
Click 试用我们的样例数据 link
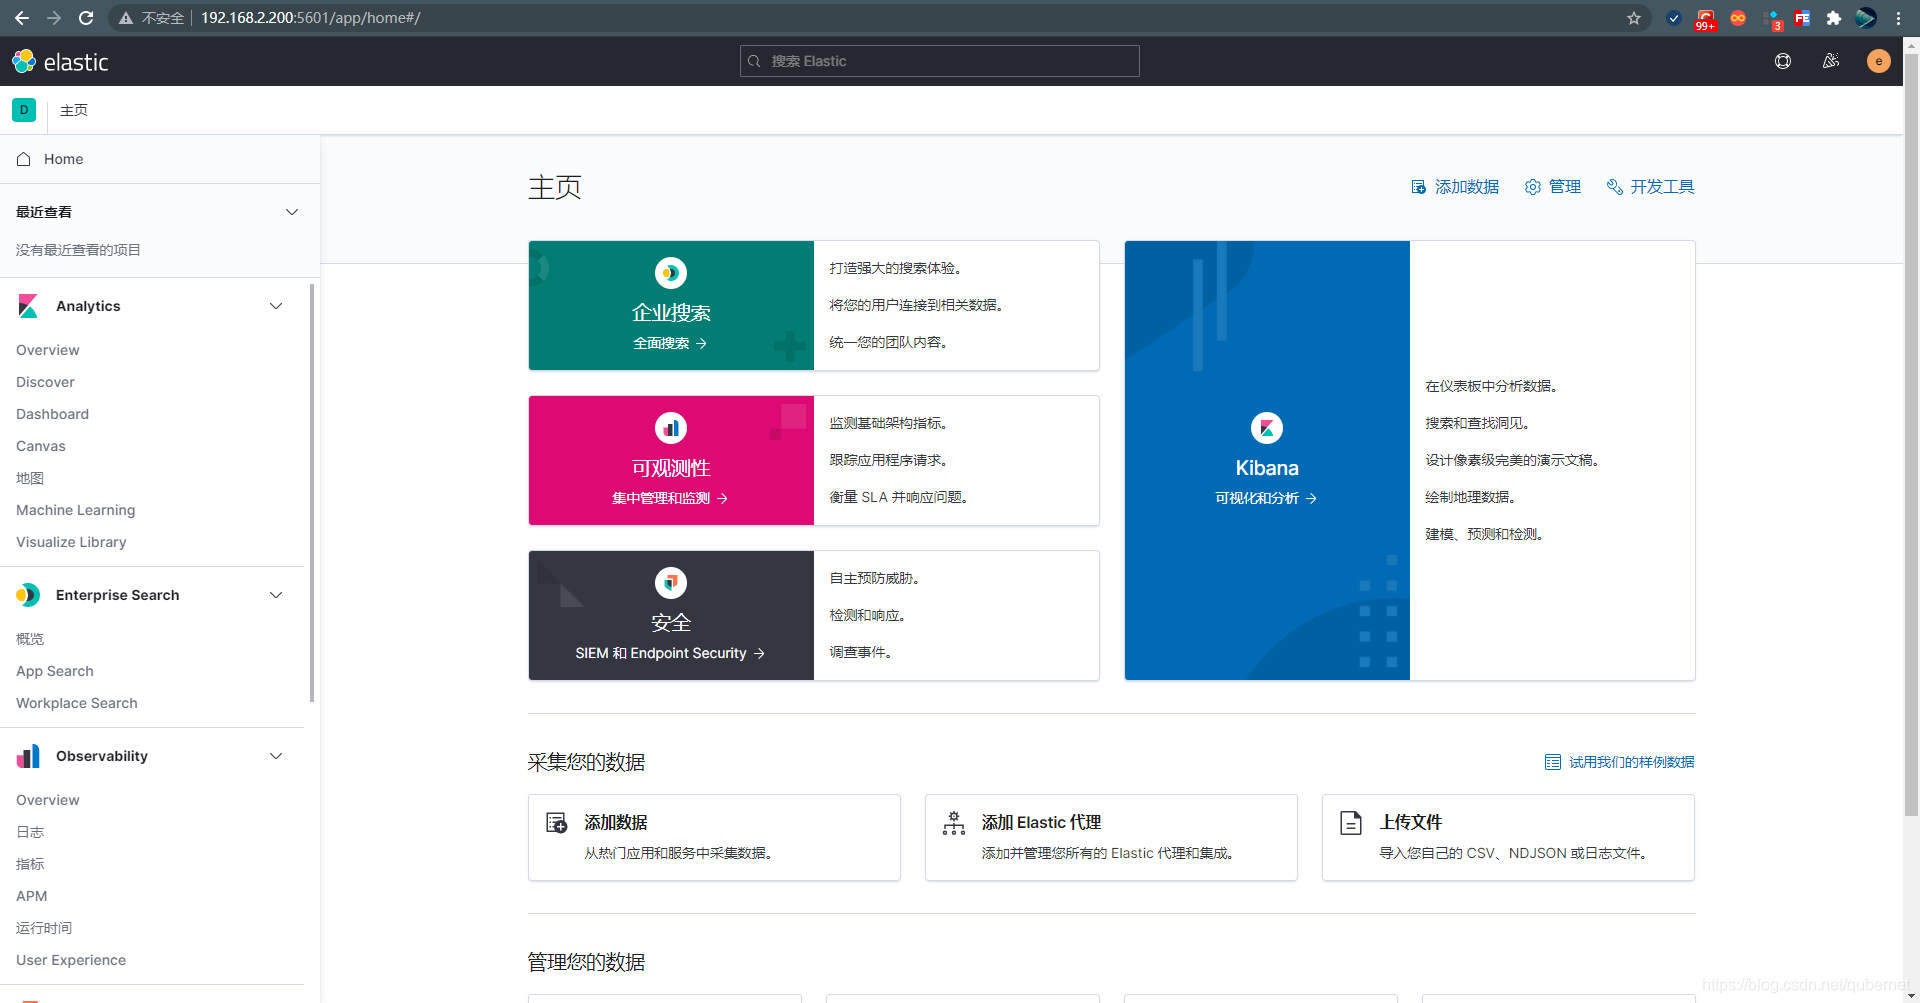coord(1620,762)
